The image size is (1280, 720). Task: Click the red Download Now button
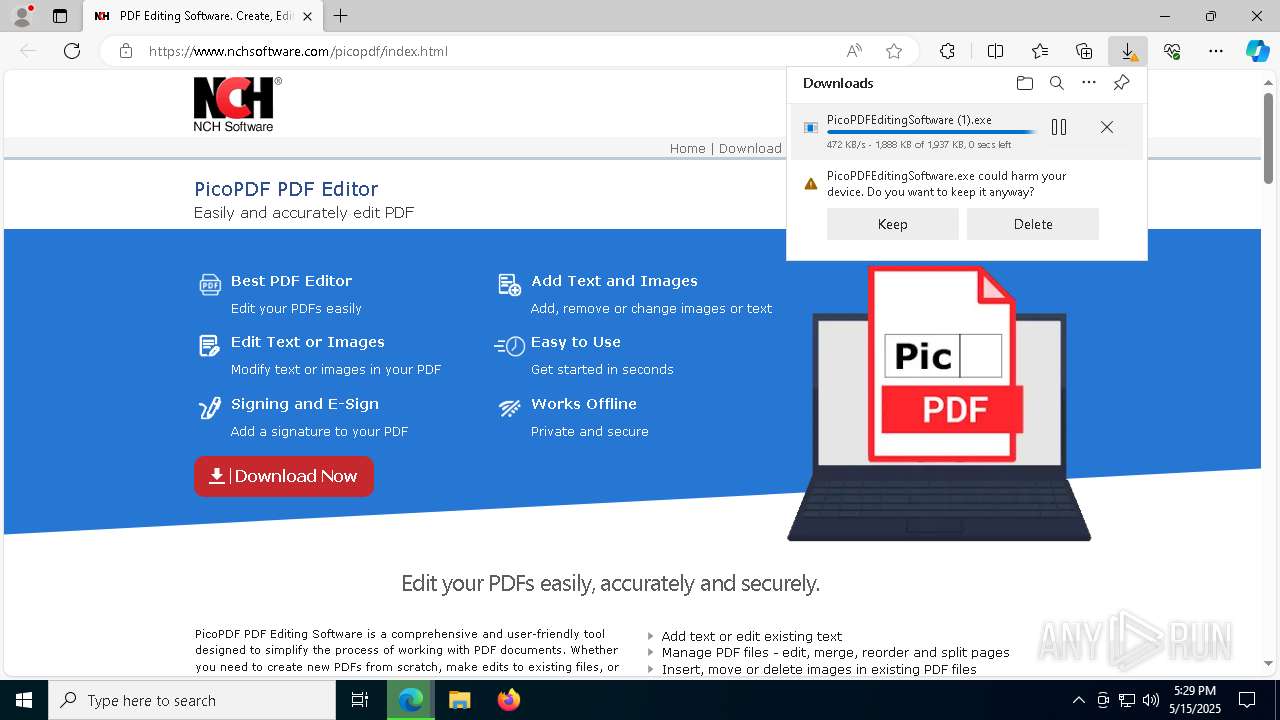point(284,476)
